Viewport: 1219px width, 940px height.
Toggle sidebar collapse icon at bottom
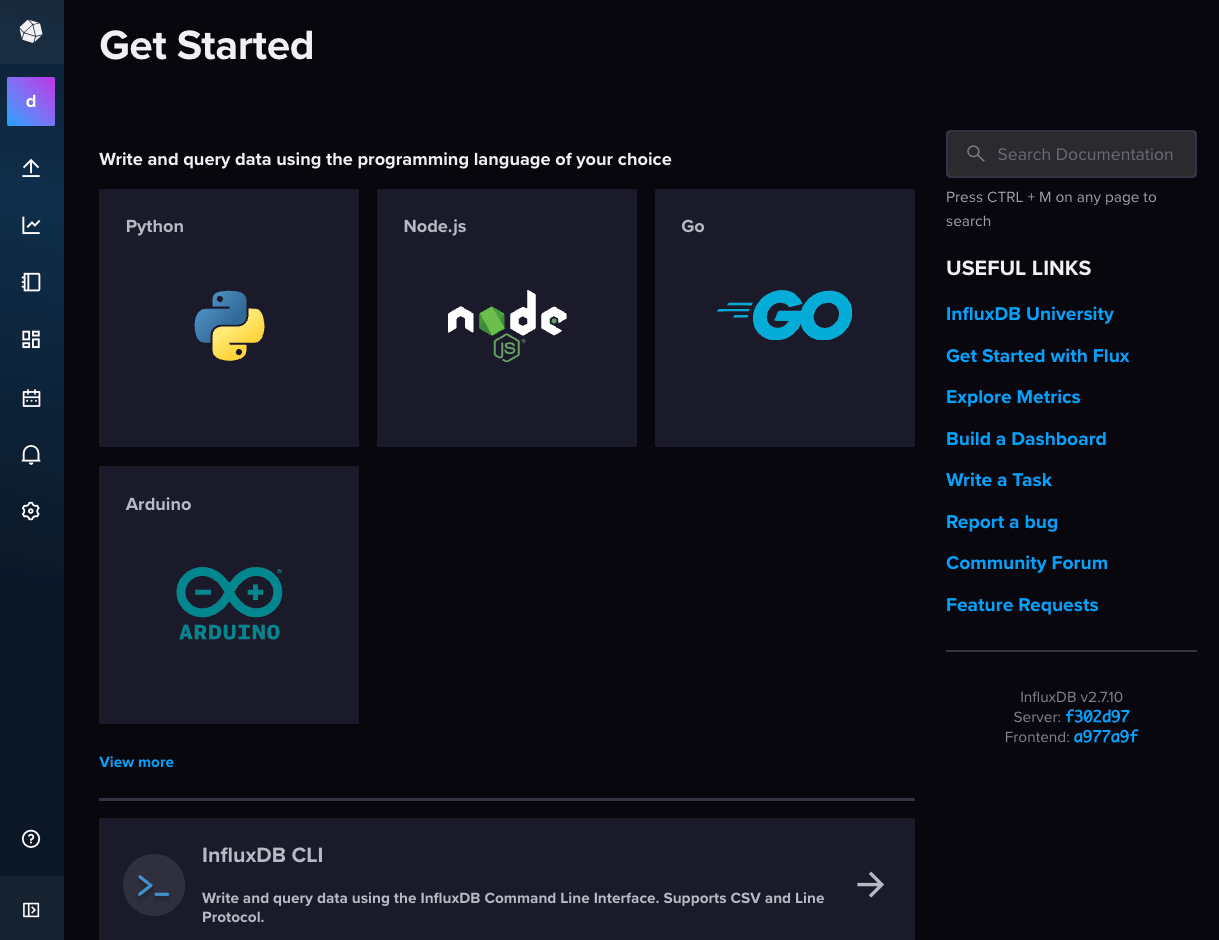coord(31,910)
